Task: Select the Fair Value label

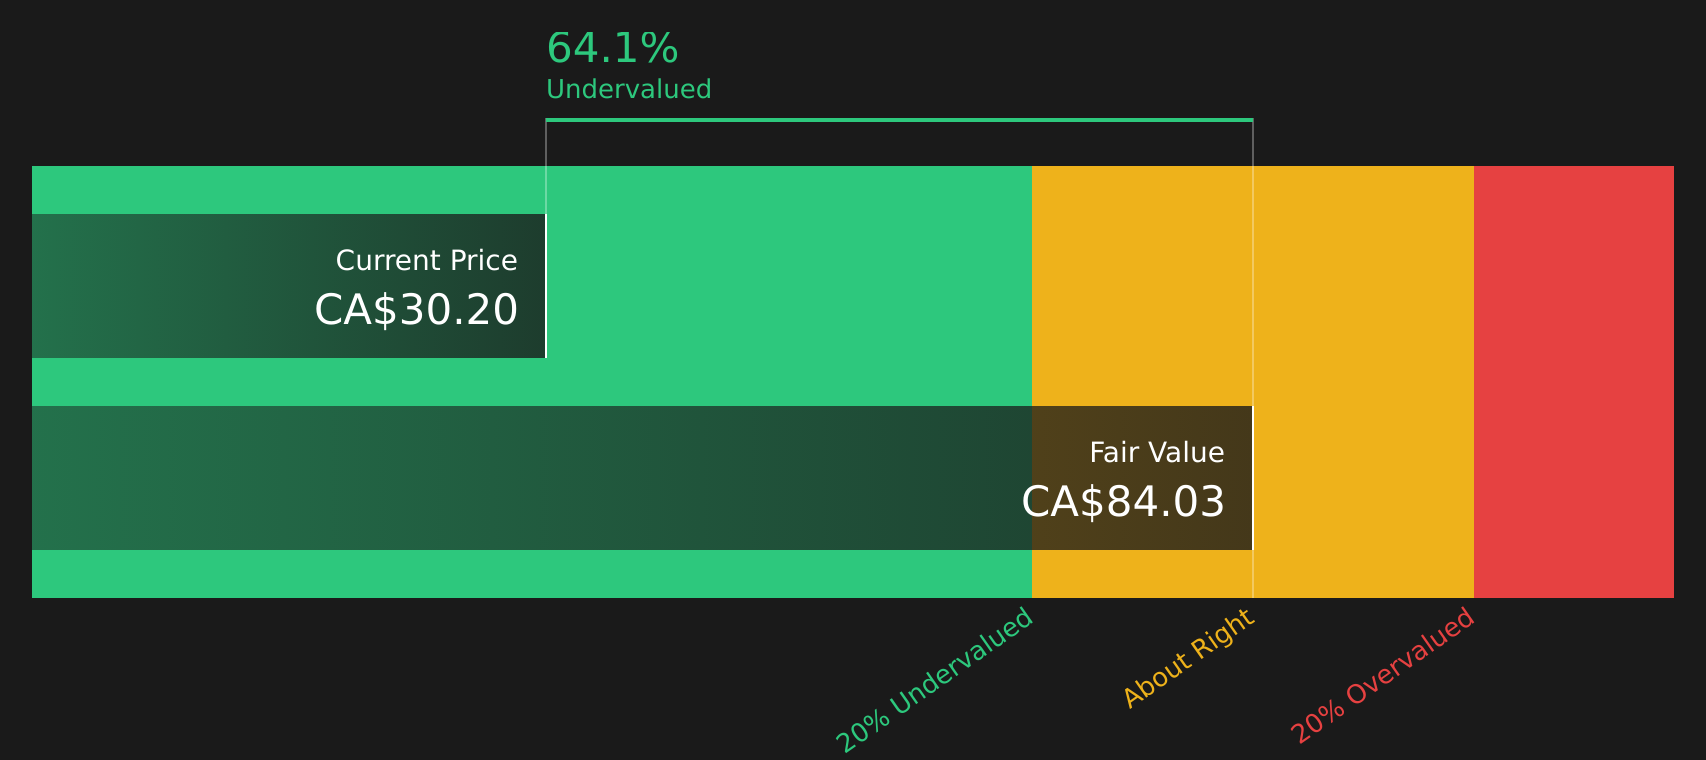Action: (x=1156, y=453)
